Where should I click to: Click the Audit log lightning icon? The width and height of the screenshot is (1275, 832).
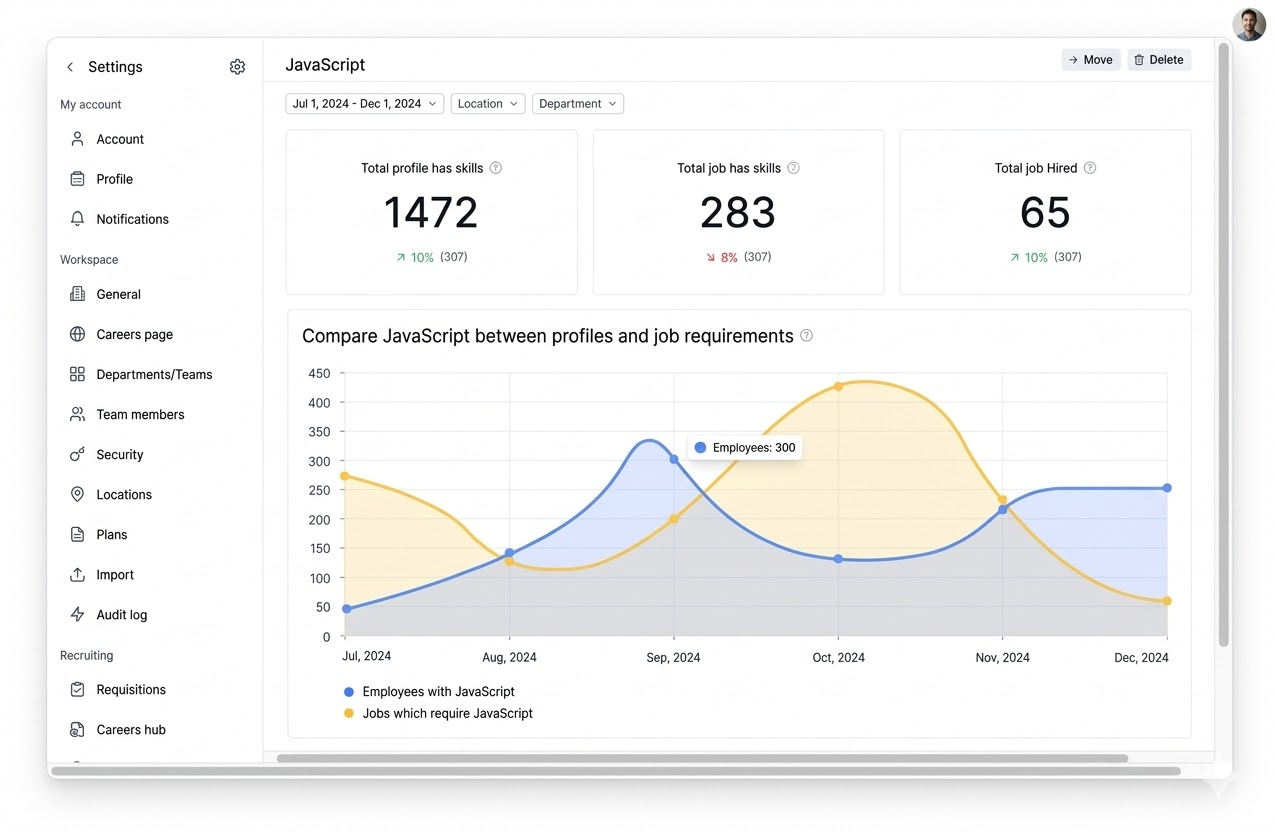point(77,614)
